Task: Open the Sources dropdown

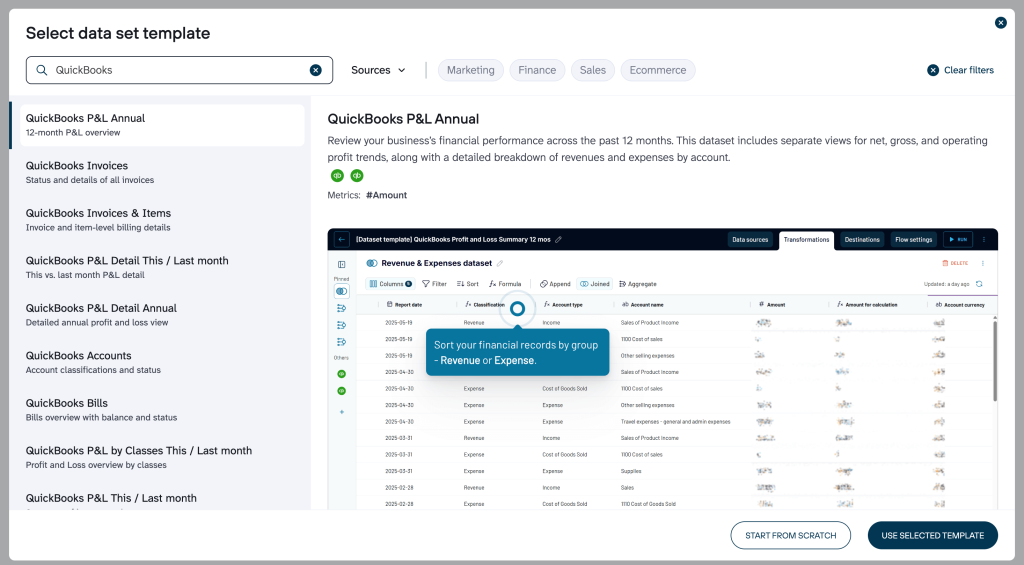Action: coord(378,70)
